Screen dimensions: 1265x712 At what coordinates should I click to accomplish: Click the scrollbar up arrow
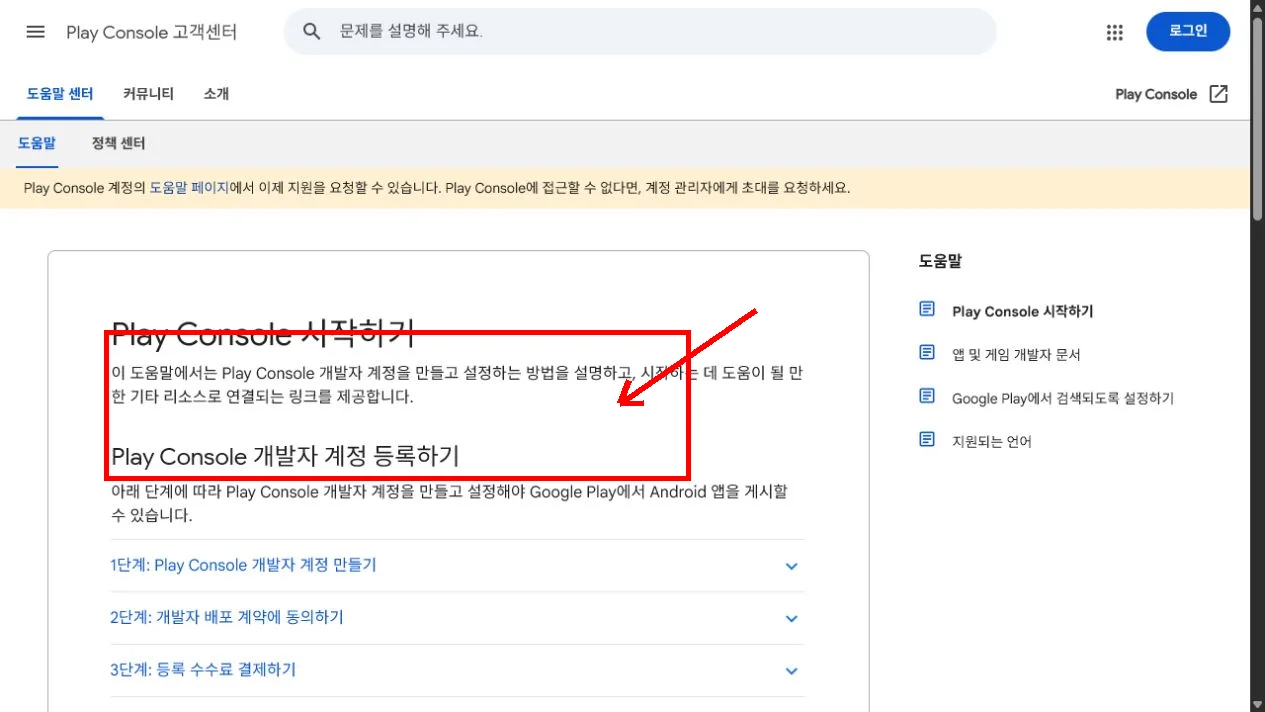coord(1257,7)
